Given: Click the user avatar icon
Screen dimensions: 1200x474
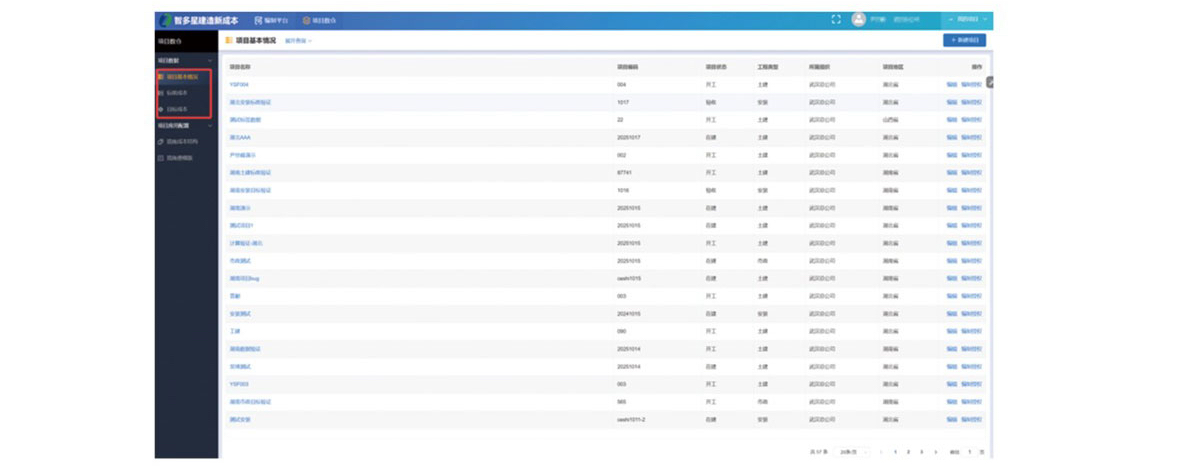Looking at the screenshot, I should tap(858, 19).
